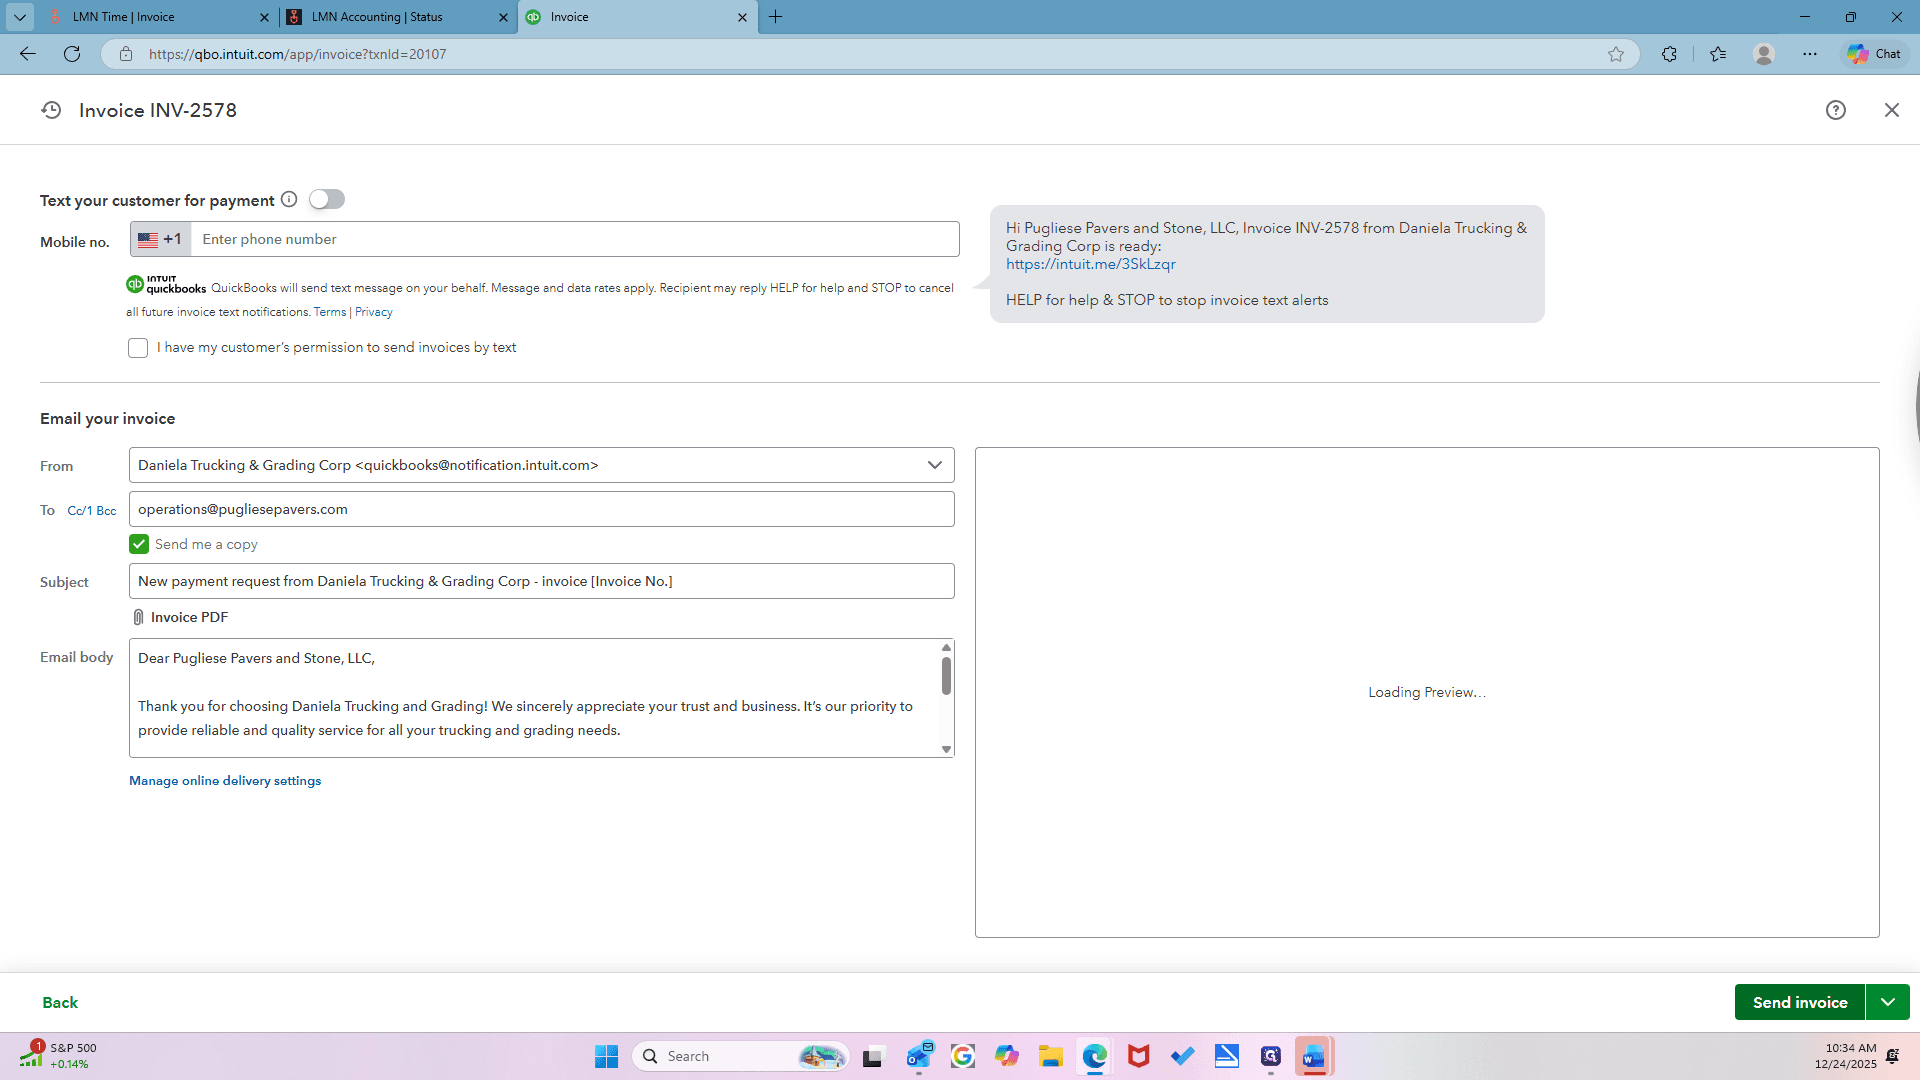Open Outlook from taskbar
This screenshot has height=1080, width=1920.
(x=919, y=1056)
